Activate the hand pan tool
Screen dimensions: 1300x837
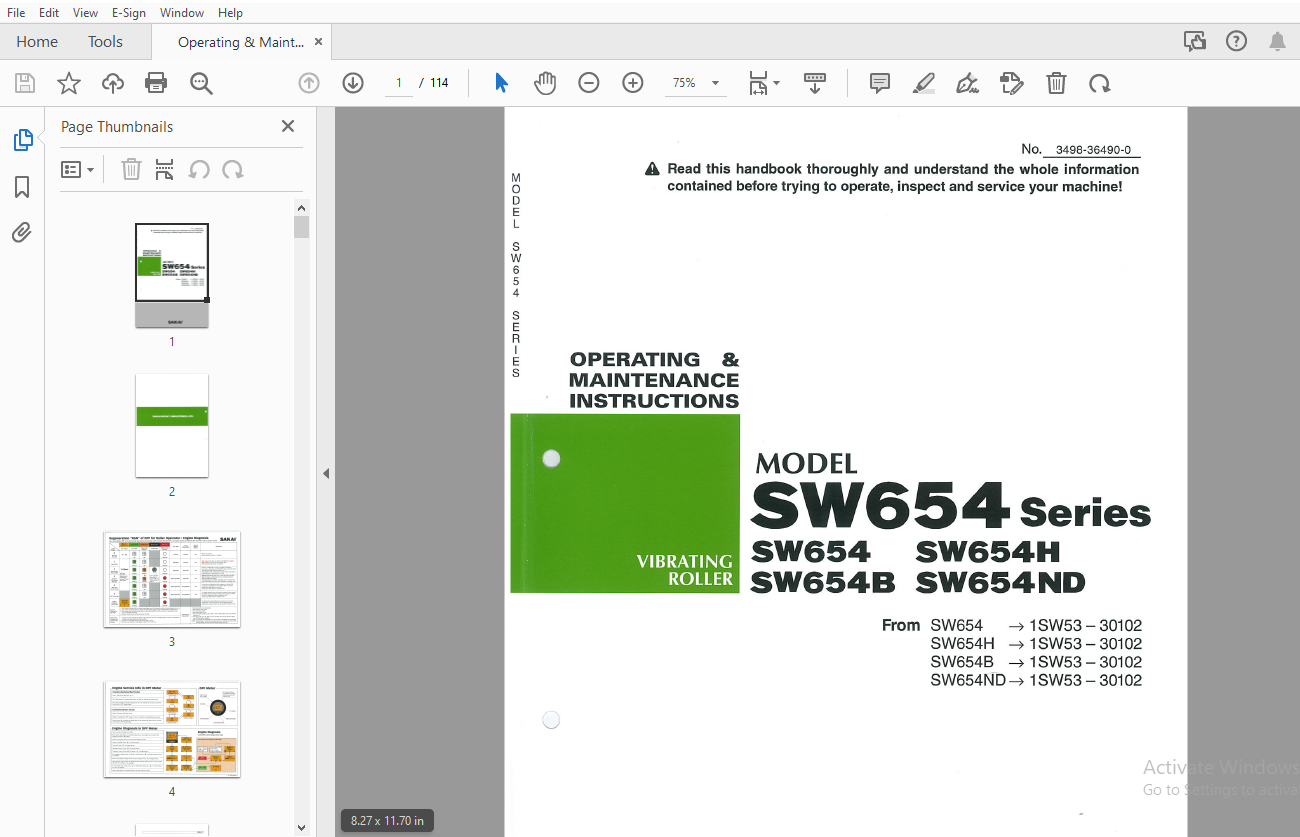[x=545, y=83]
